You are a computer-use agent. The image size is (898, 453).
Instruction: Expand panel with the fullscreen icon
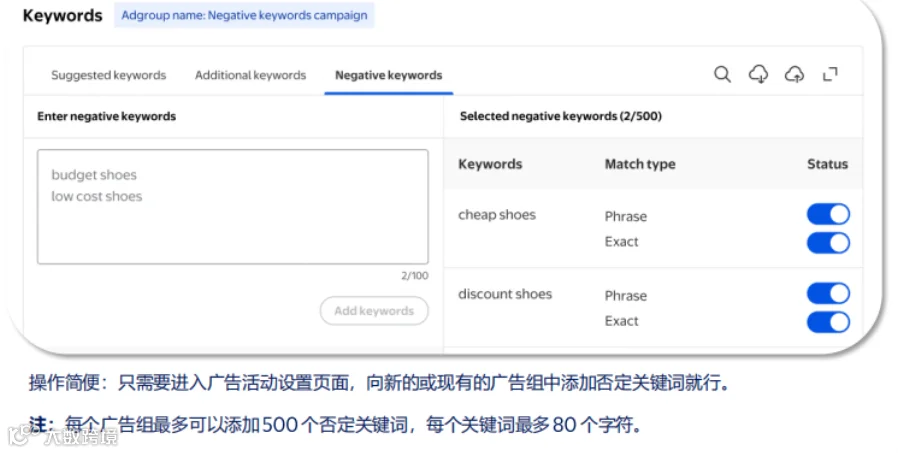click(830, 74)
